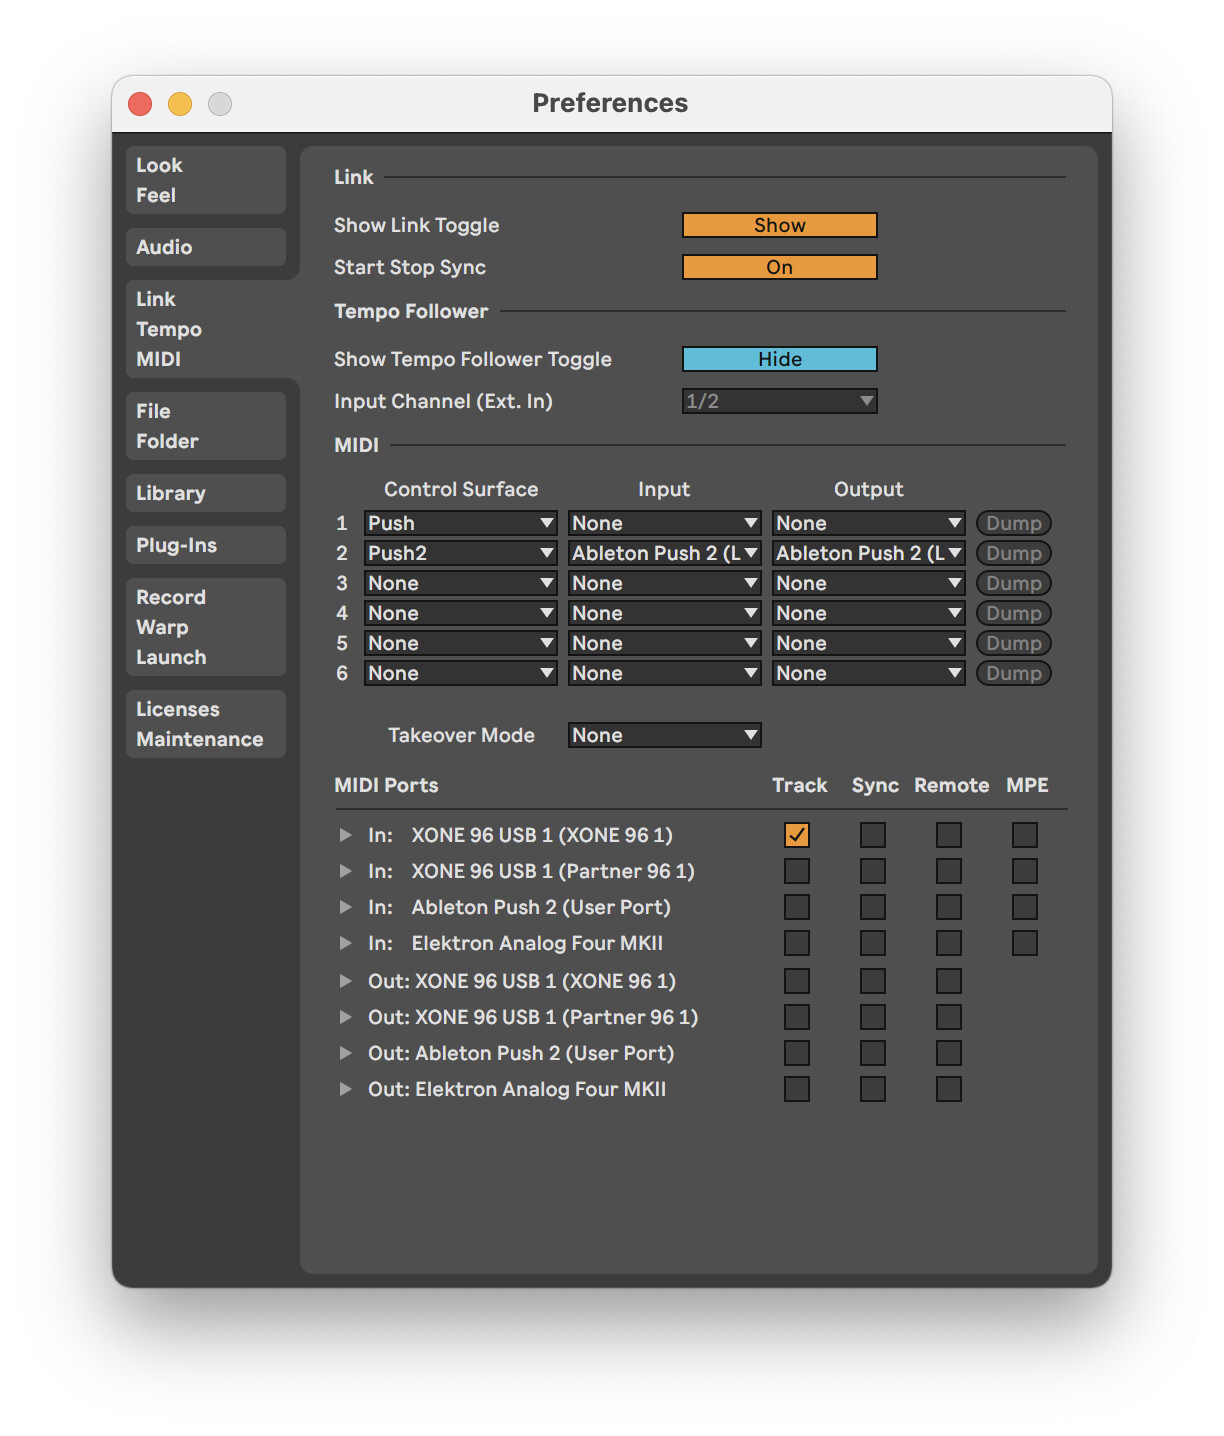Click the Control Surface column header
The image size is (1224, 1436).
(461, 489)
